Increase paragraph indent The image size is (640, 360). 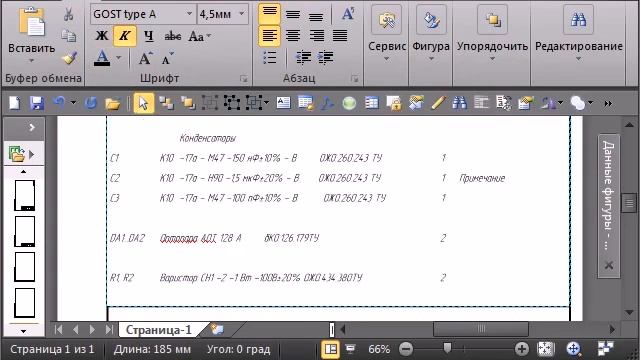pyautogui.click(x=325, y=58)
